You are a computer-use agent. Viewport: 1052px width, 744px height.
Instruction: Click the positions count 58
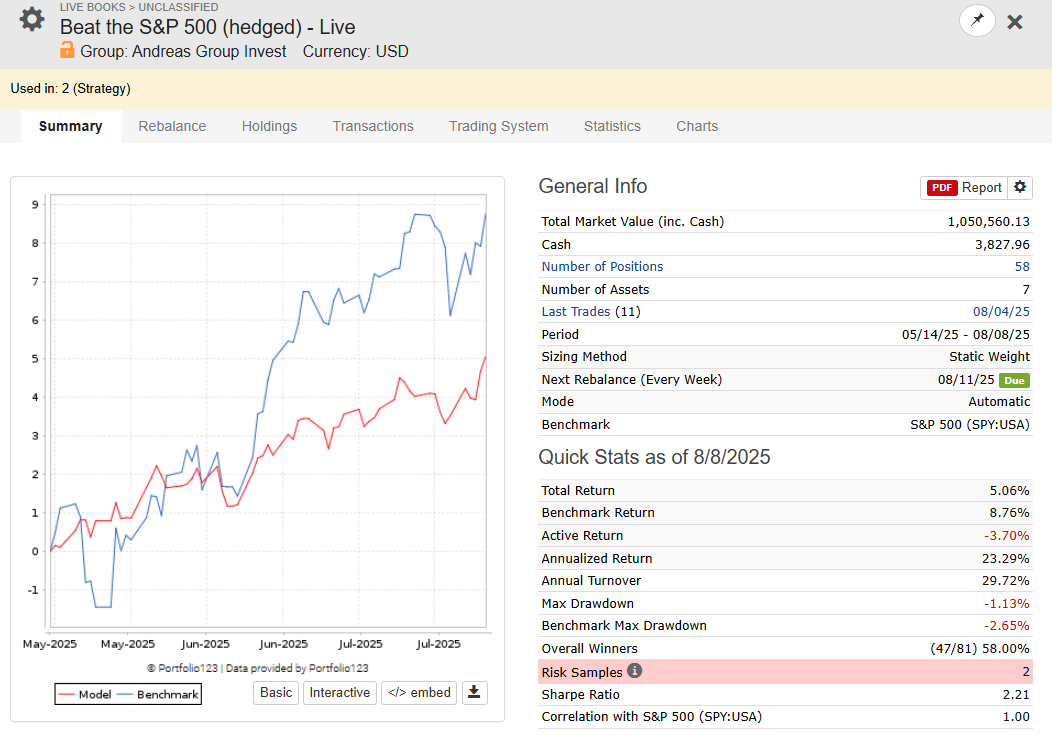tap(1022, 267)
